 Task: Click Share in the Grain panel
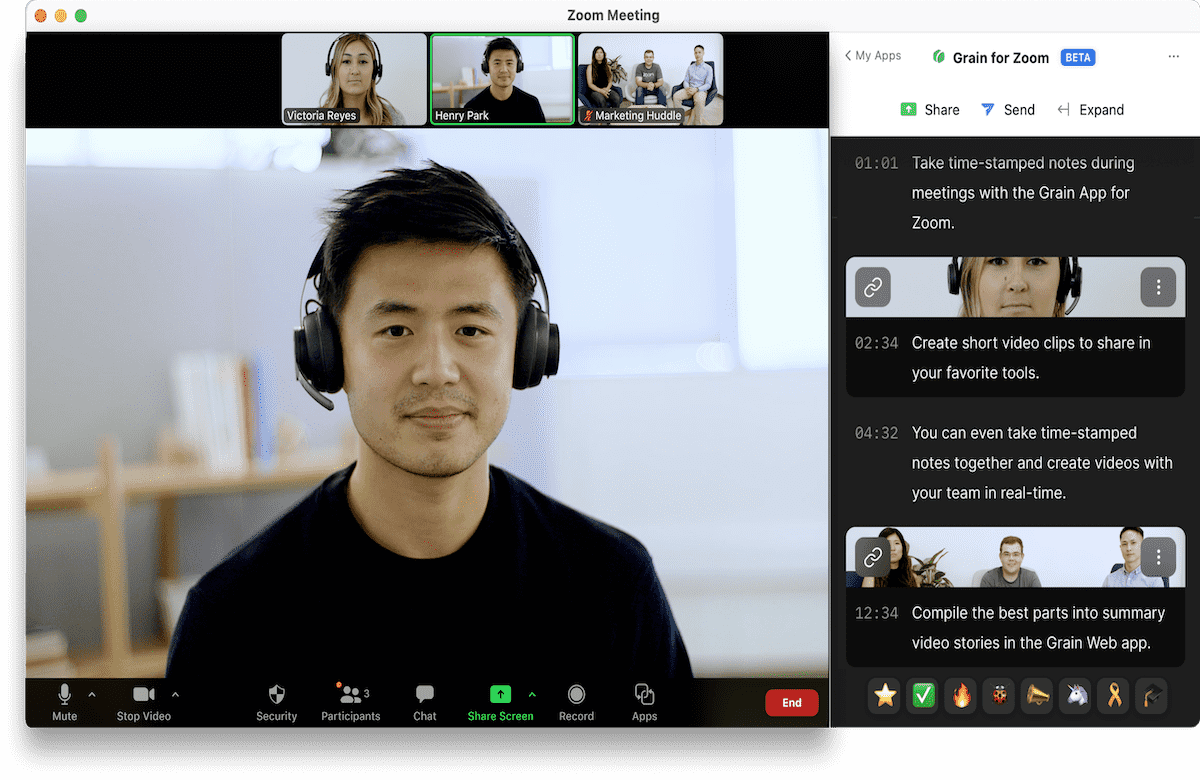coord(930,110)
